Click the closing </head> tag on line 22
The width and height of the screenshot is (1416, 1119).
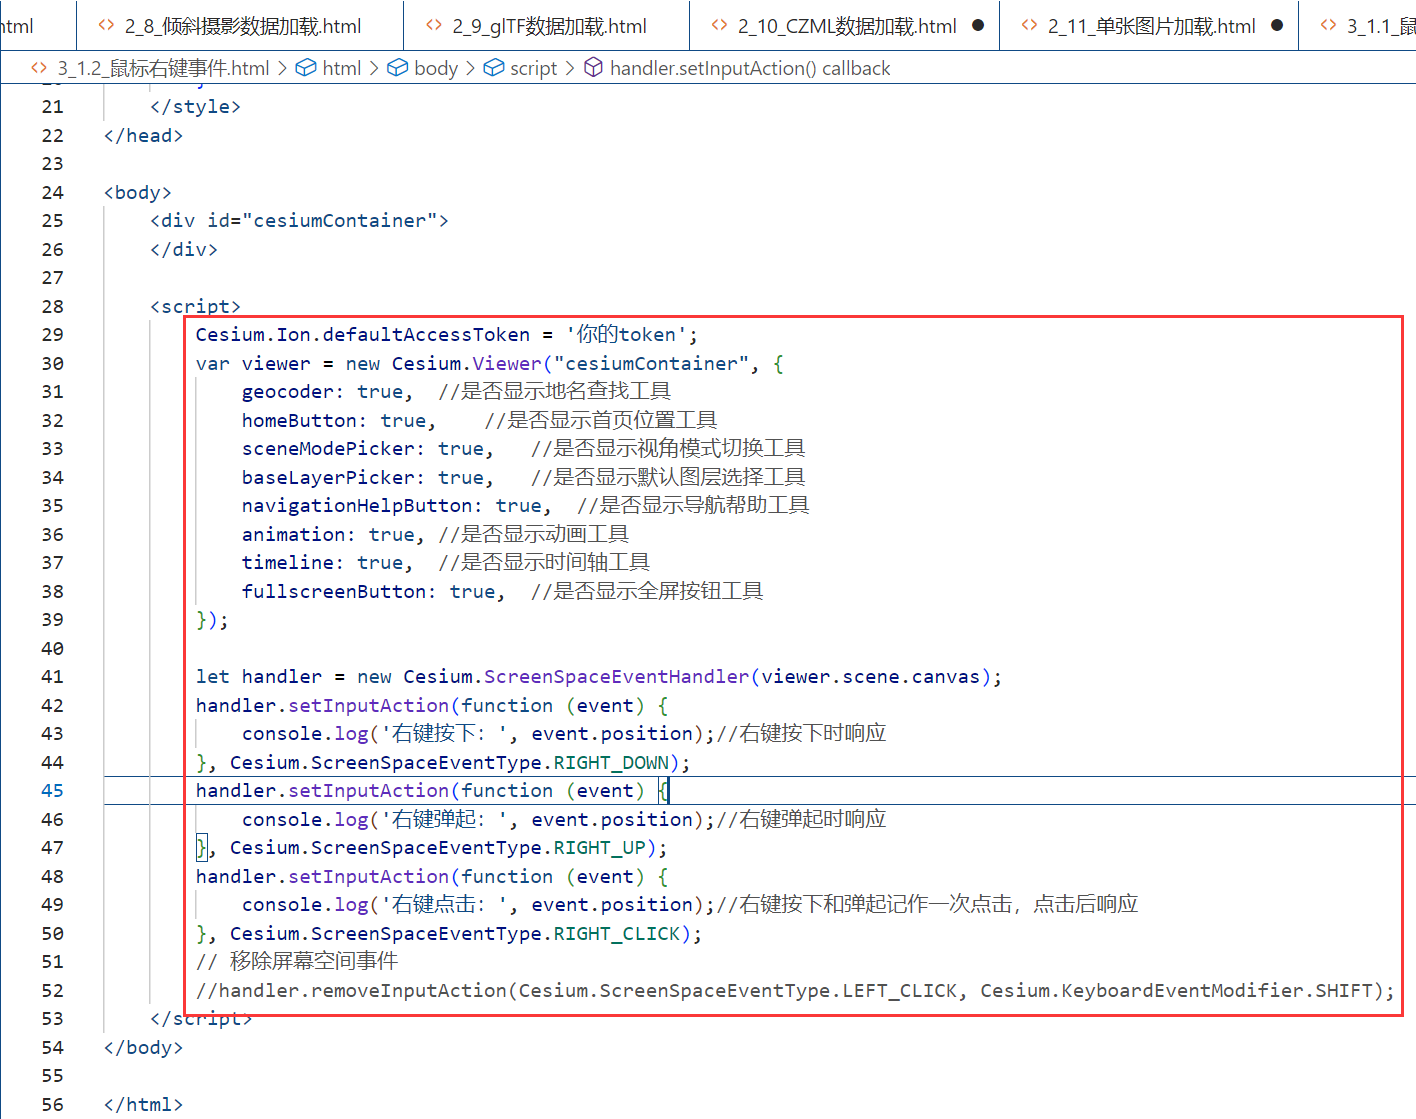click(144, 136)
